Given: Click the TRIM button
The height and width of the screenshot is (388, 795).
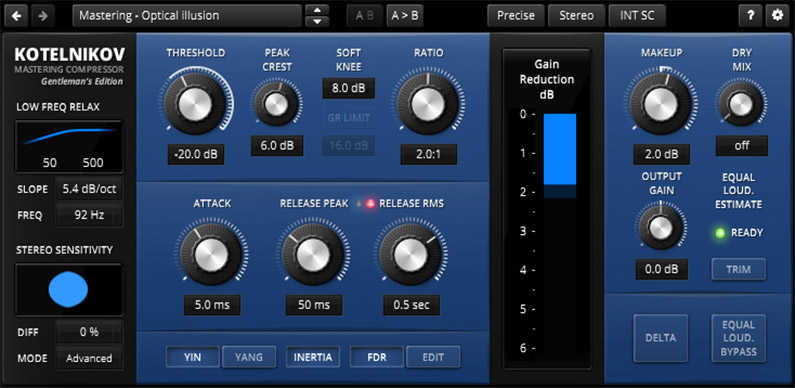Looking at the screenshot, I should point(738,269).
